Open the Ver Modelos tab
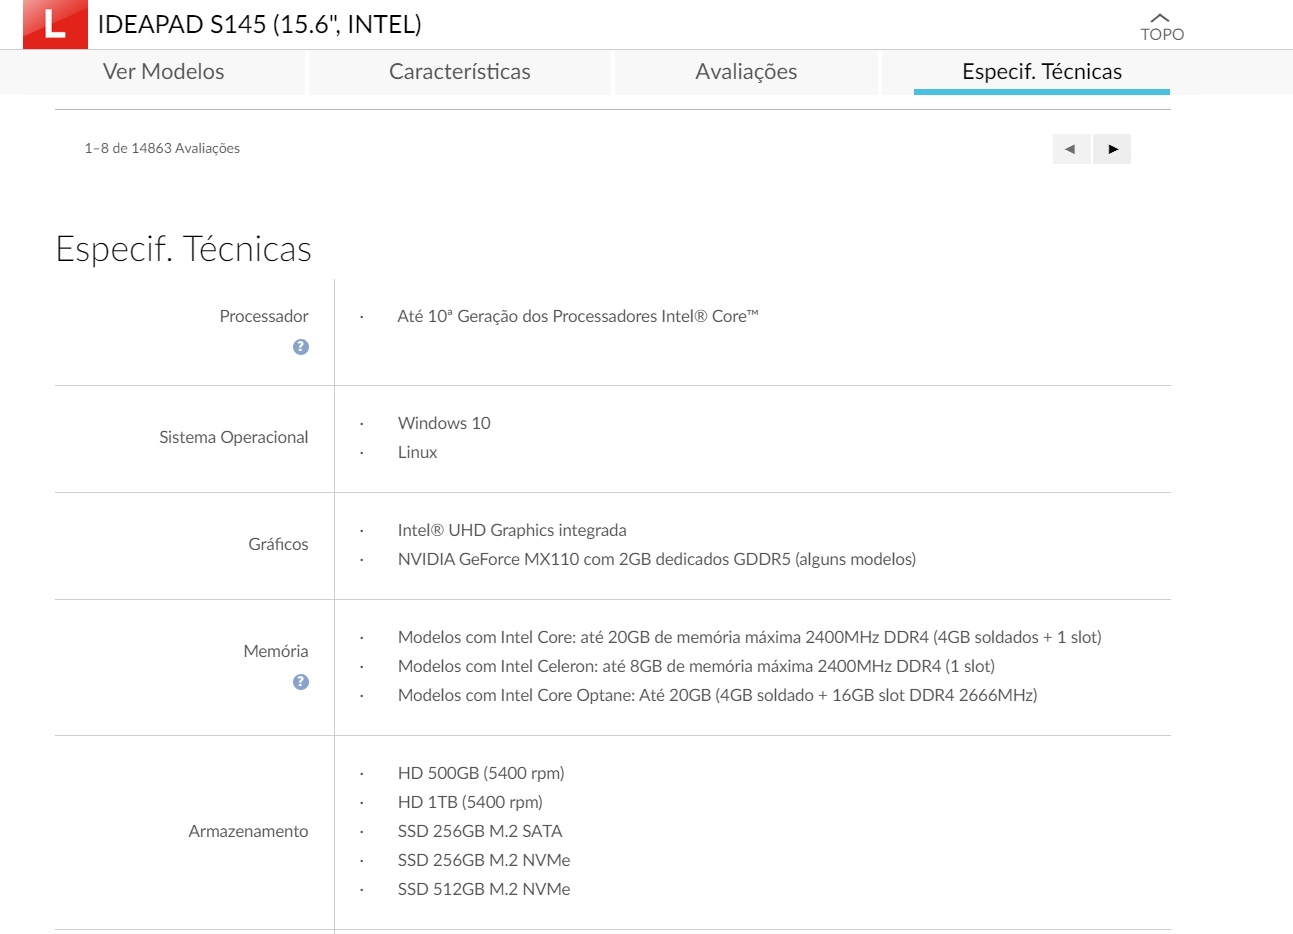The image size is (1293, 934). tap(164, 72)
